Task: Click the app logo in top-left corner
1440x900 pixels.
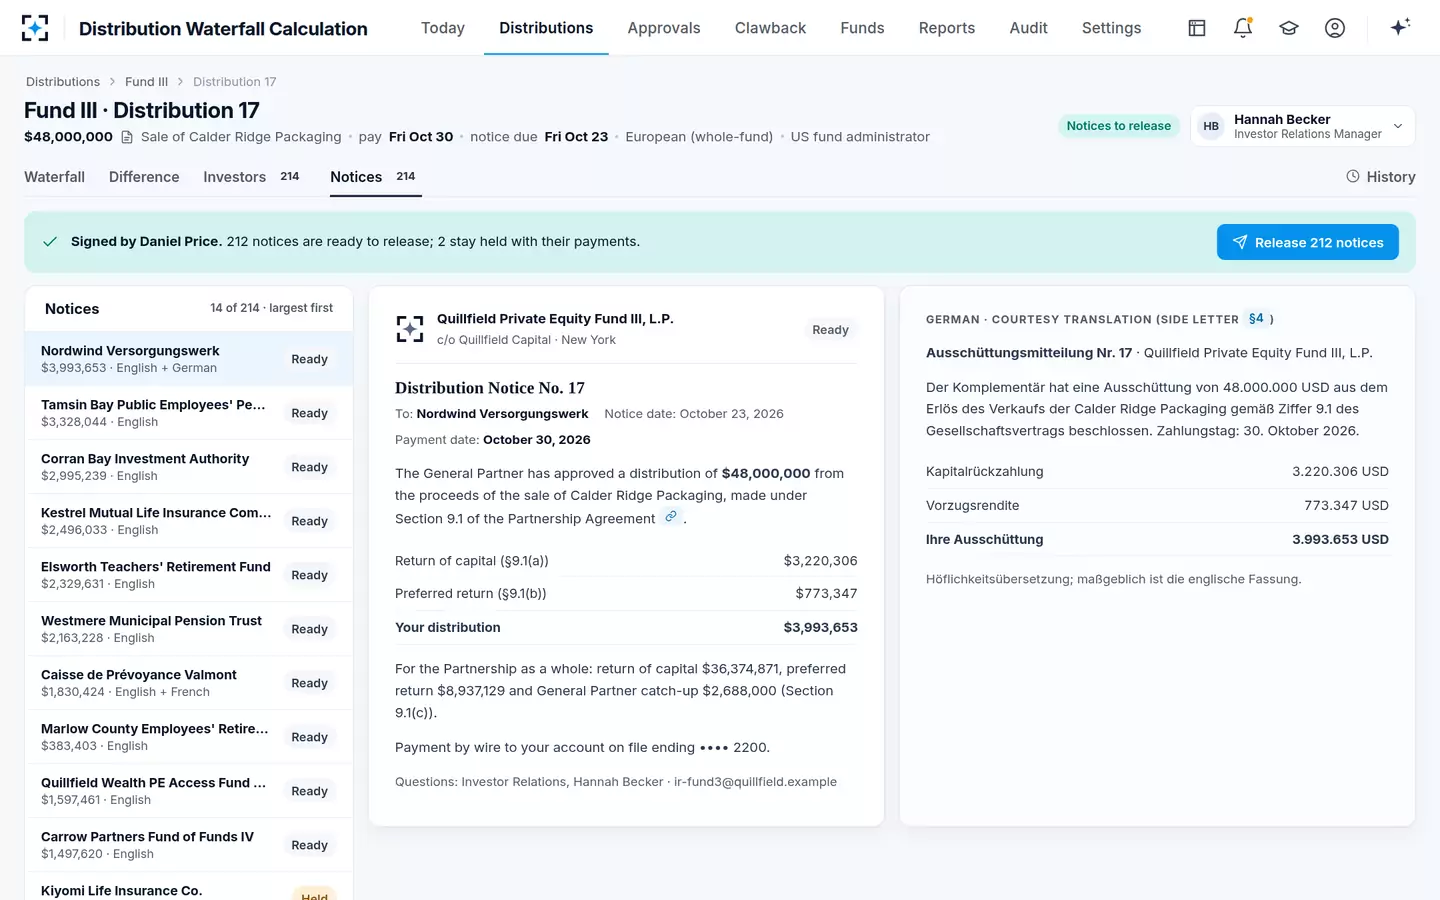Action: [x=35, y=28]
